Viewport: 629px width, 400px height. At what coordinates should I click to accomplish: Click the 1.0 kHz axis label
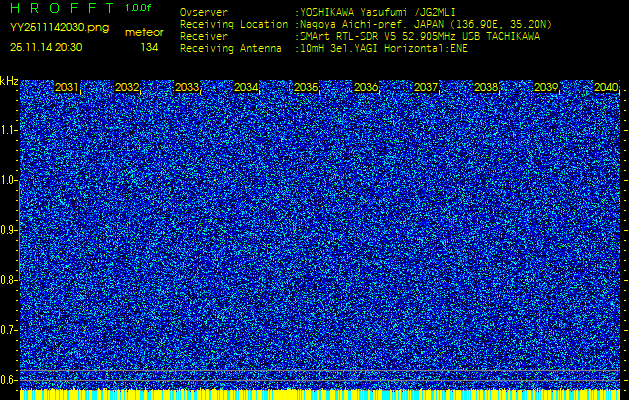point(8,181)
